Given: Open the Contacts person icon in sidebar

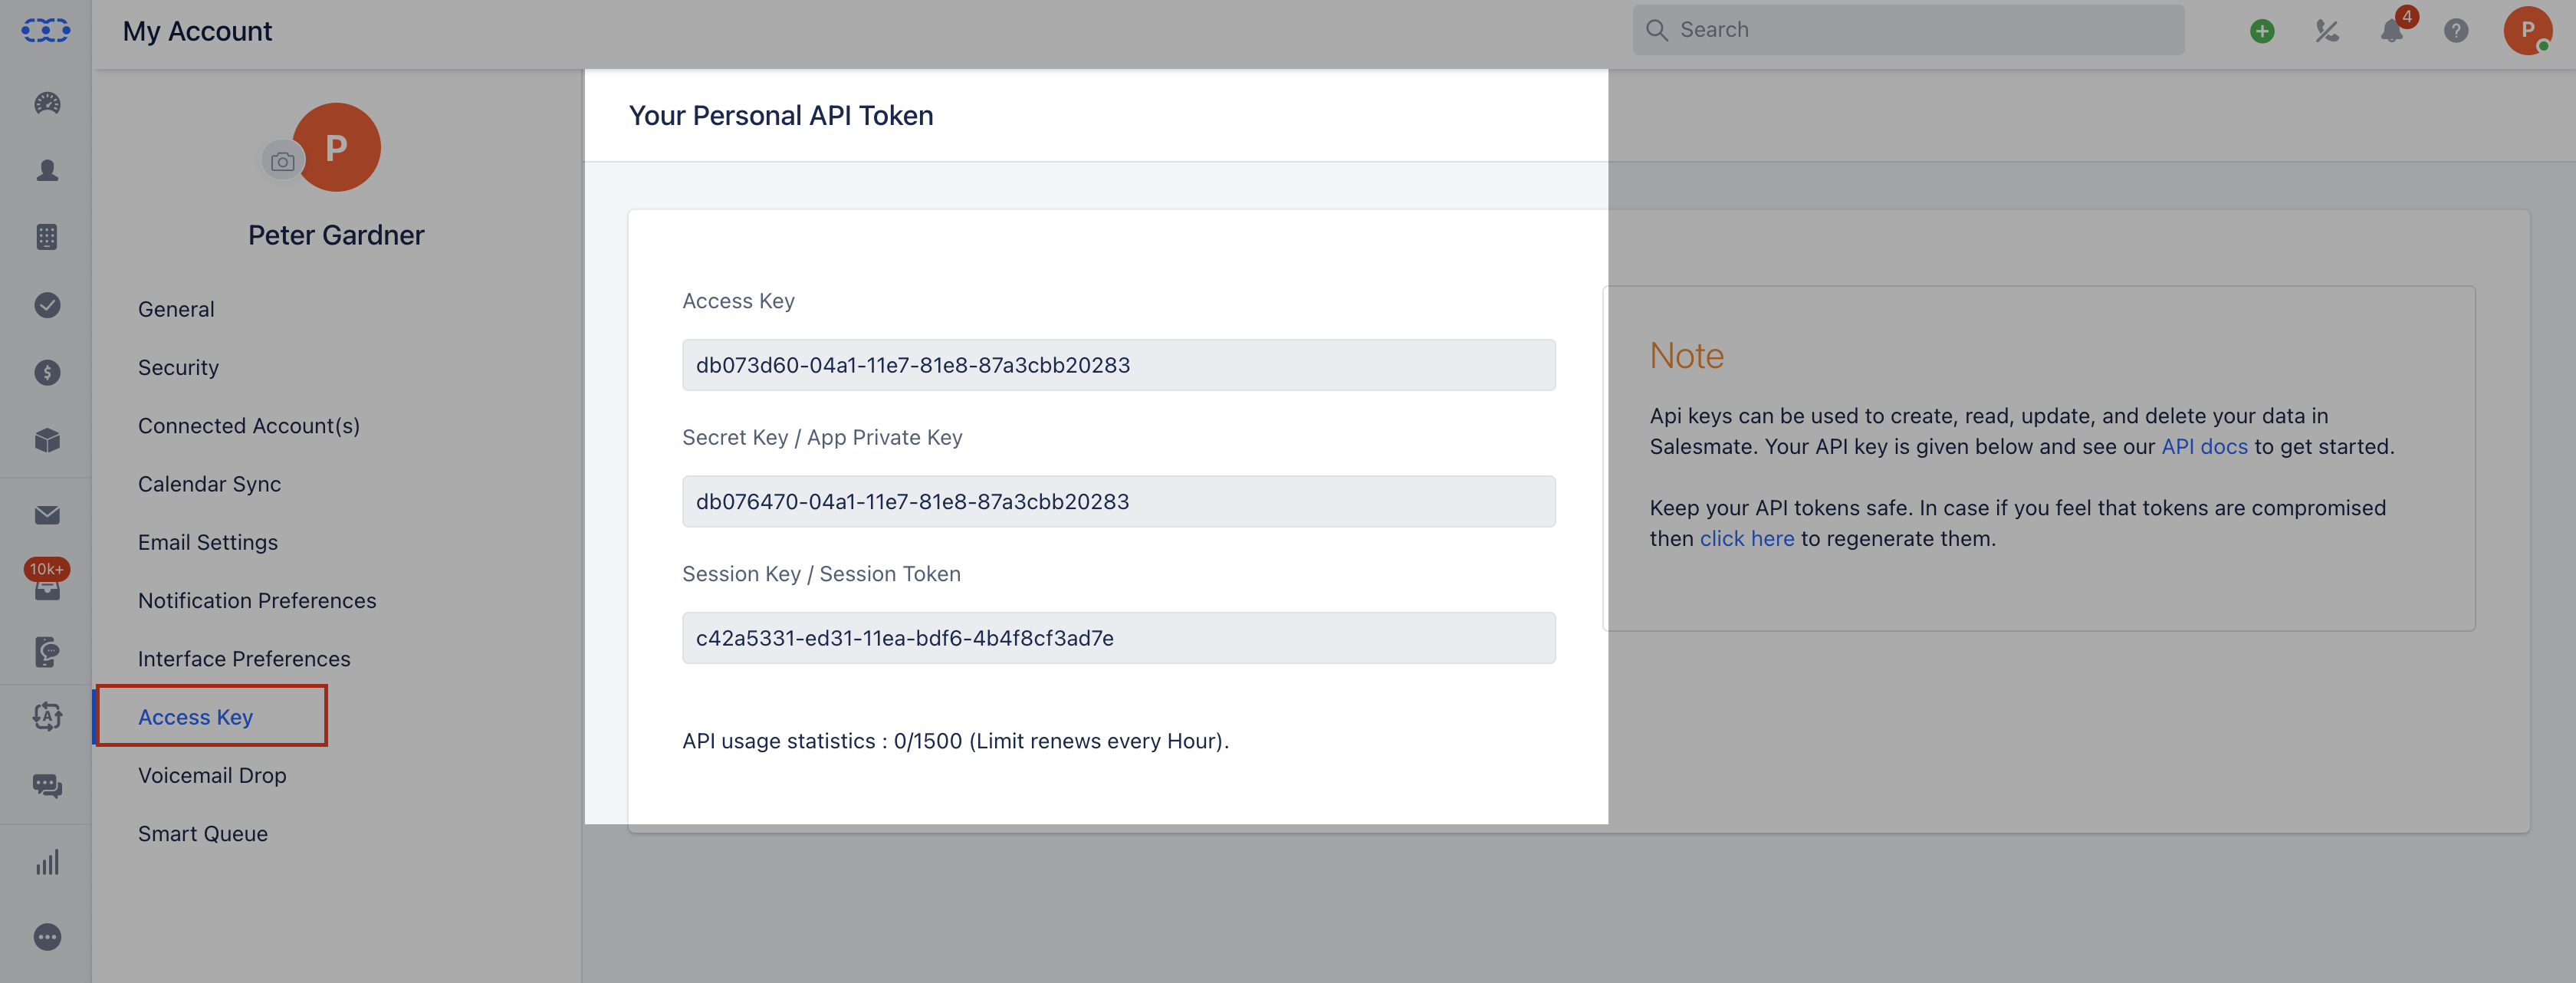Looking at the screenshot, I should (x=47, y=170).
